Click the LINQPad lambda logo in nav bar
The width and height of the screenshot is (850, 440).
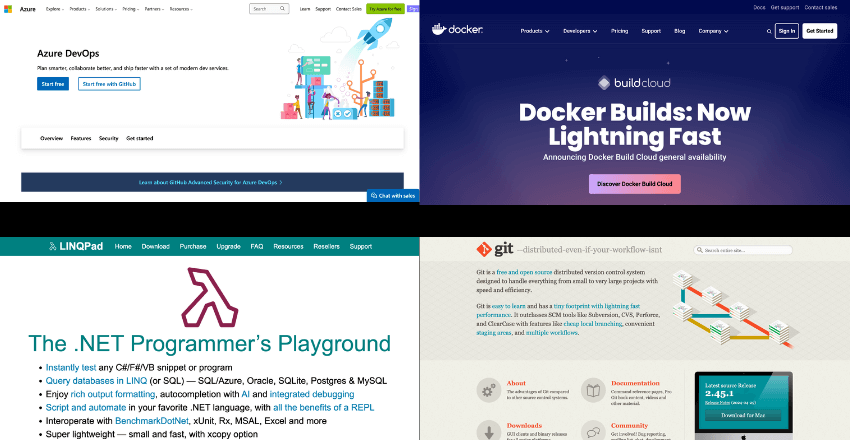tap(53, 247)
